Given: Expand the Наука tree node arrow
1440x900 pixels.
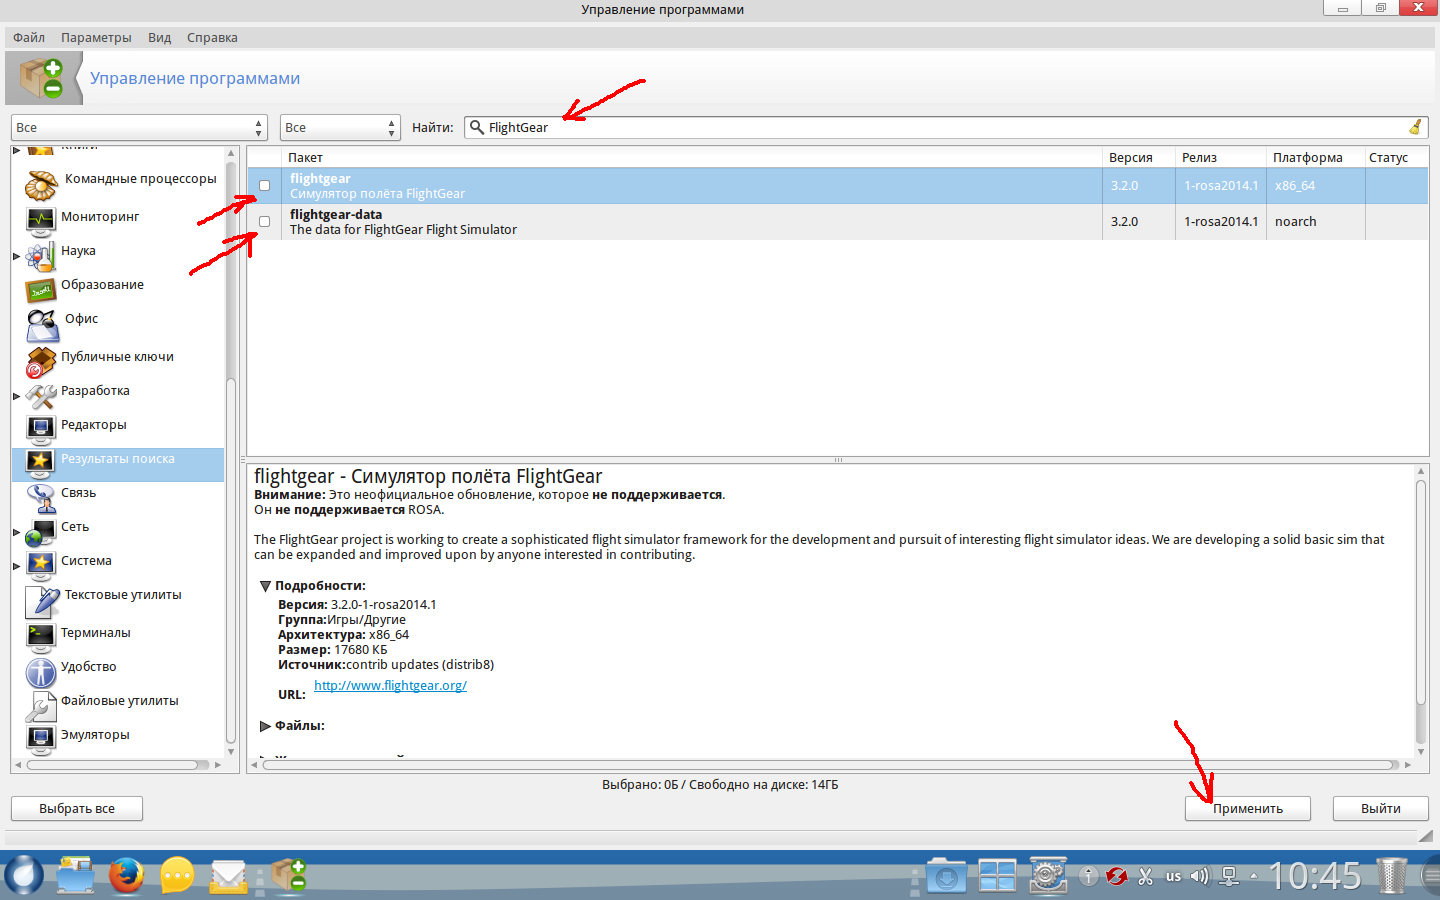Looking at the screenshot, I should 17,256.
